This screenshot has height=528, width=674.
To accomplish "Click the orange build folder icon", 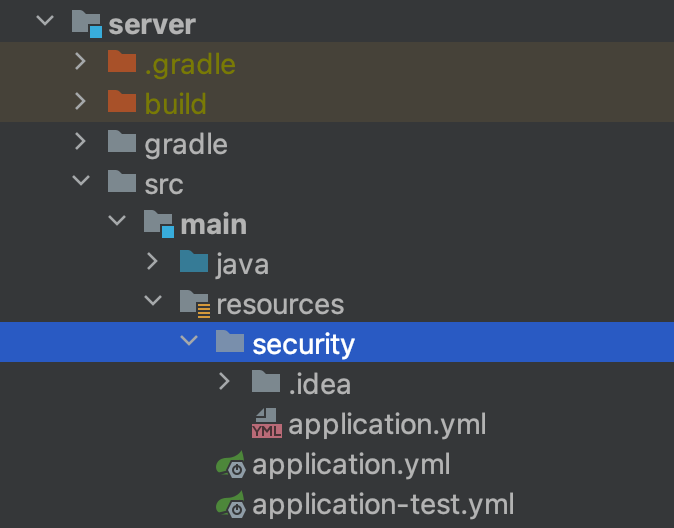I will point(122,101).
